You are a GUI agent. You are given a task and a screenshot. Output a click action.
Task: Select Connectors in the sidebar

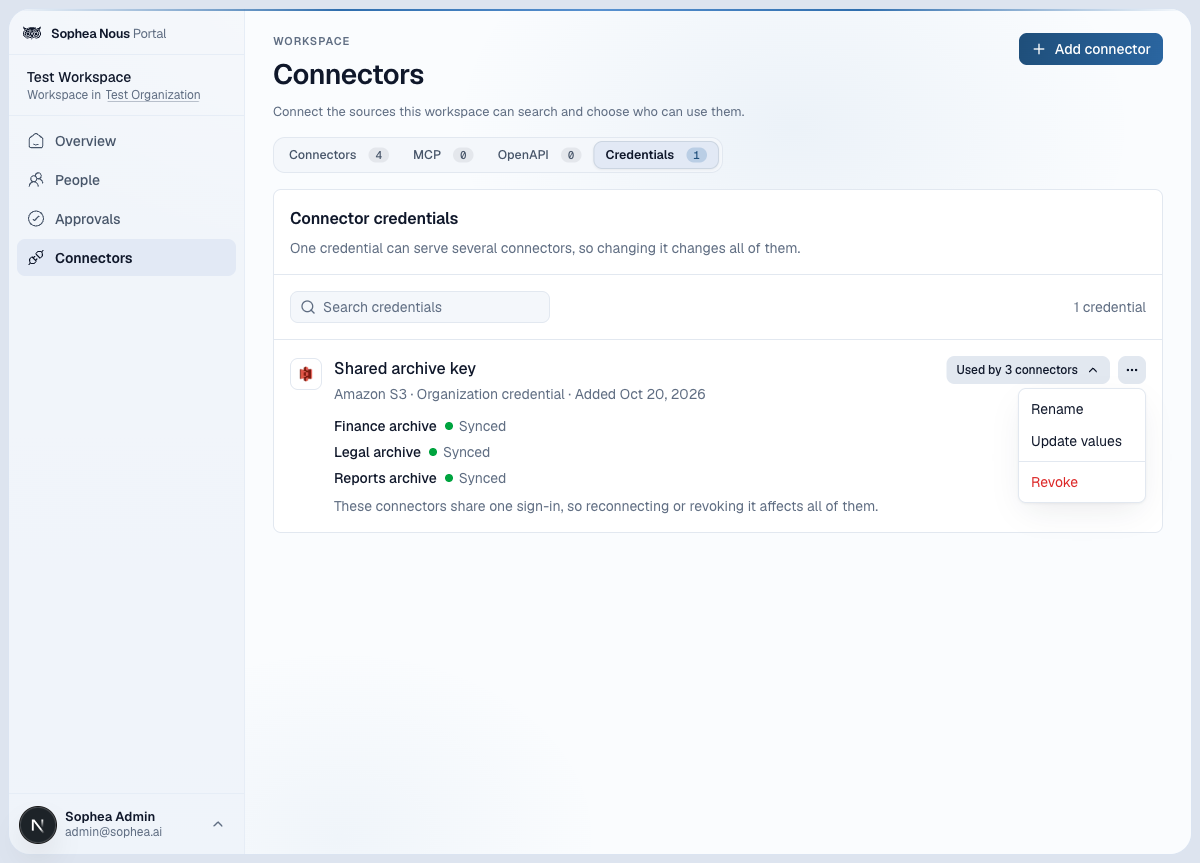click(126, 258)
